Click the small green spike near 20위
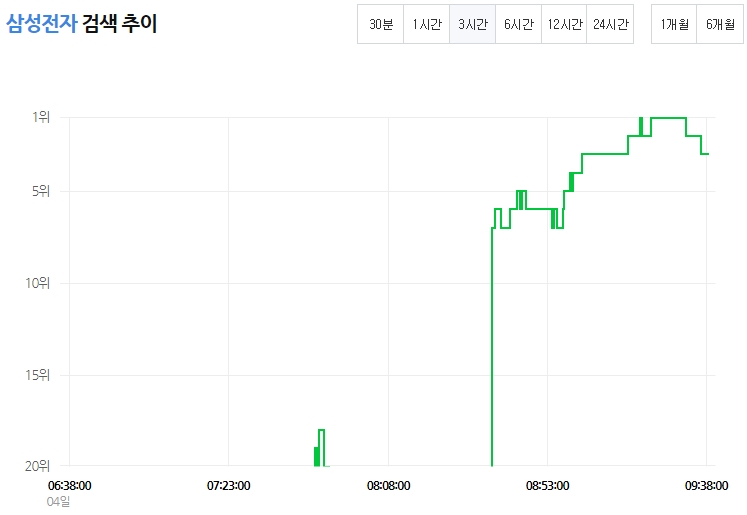The width and height of the screenshot is (747, 515). click(x=320, y=448)
